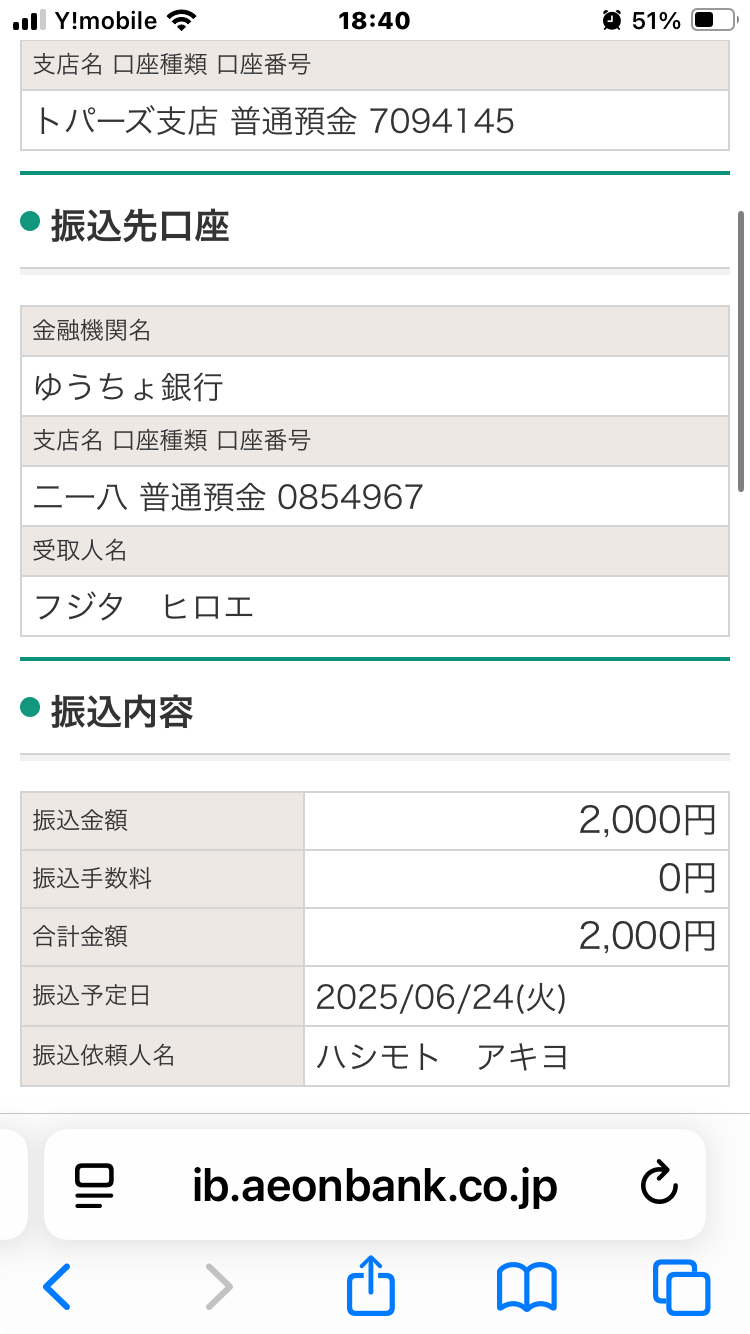The width and height of the screenshot is (750, 1334).
Task: Show all open tabs icon
Action: click(681, 1287)
